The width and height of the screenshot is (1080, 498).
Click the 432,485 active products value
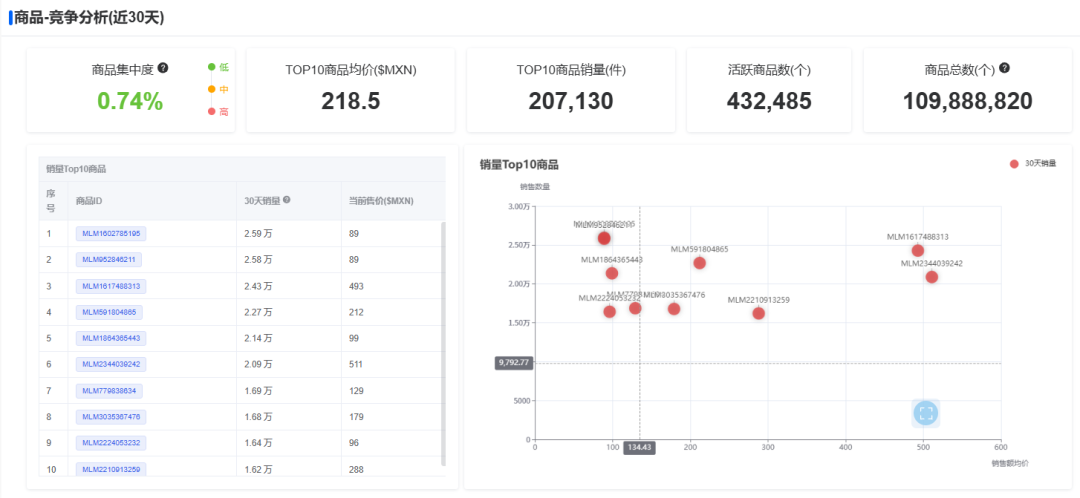769,101
